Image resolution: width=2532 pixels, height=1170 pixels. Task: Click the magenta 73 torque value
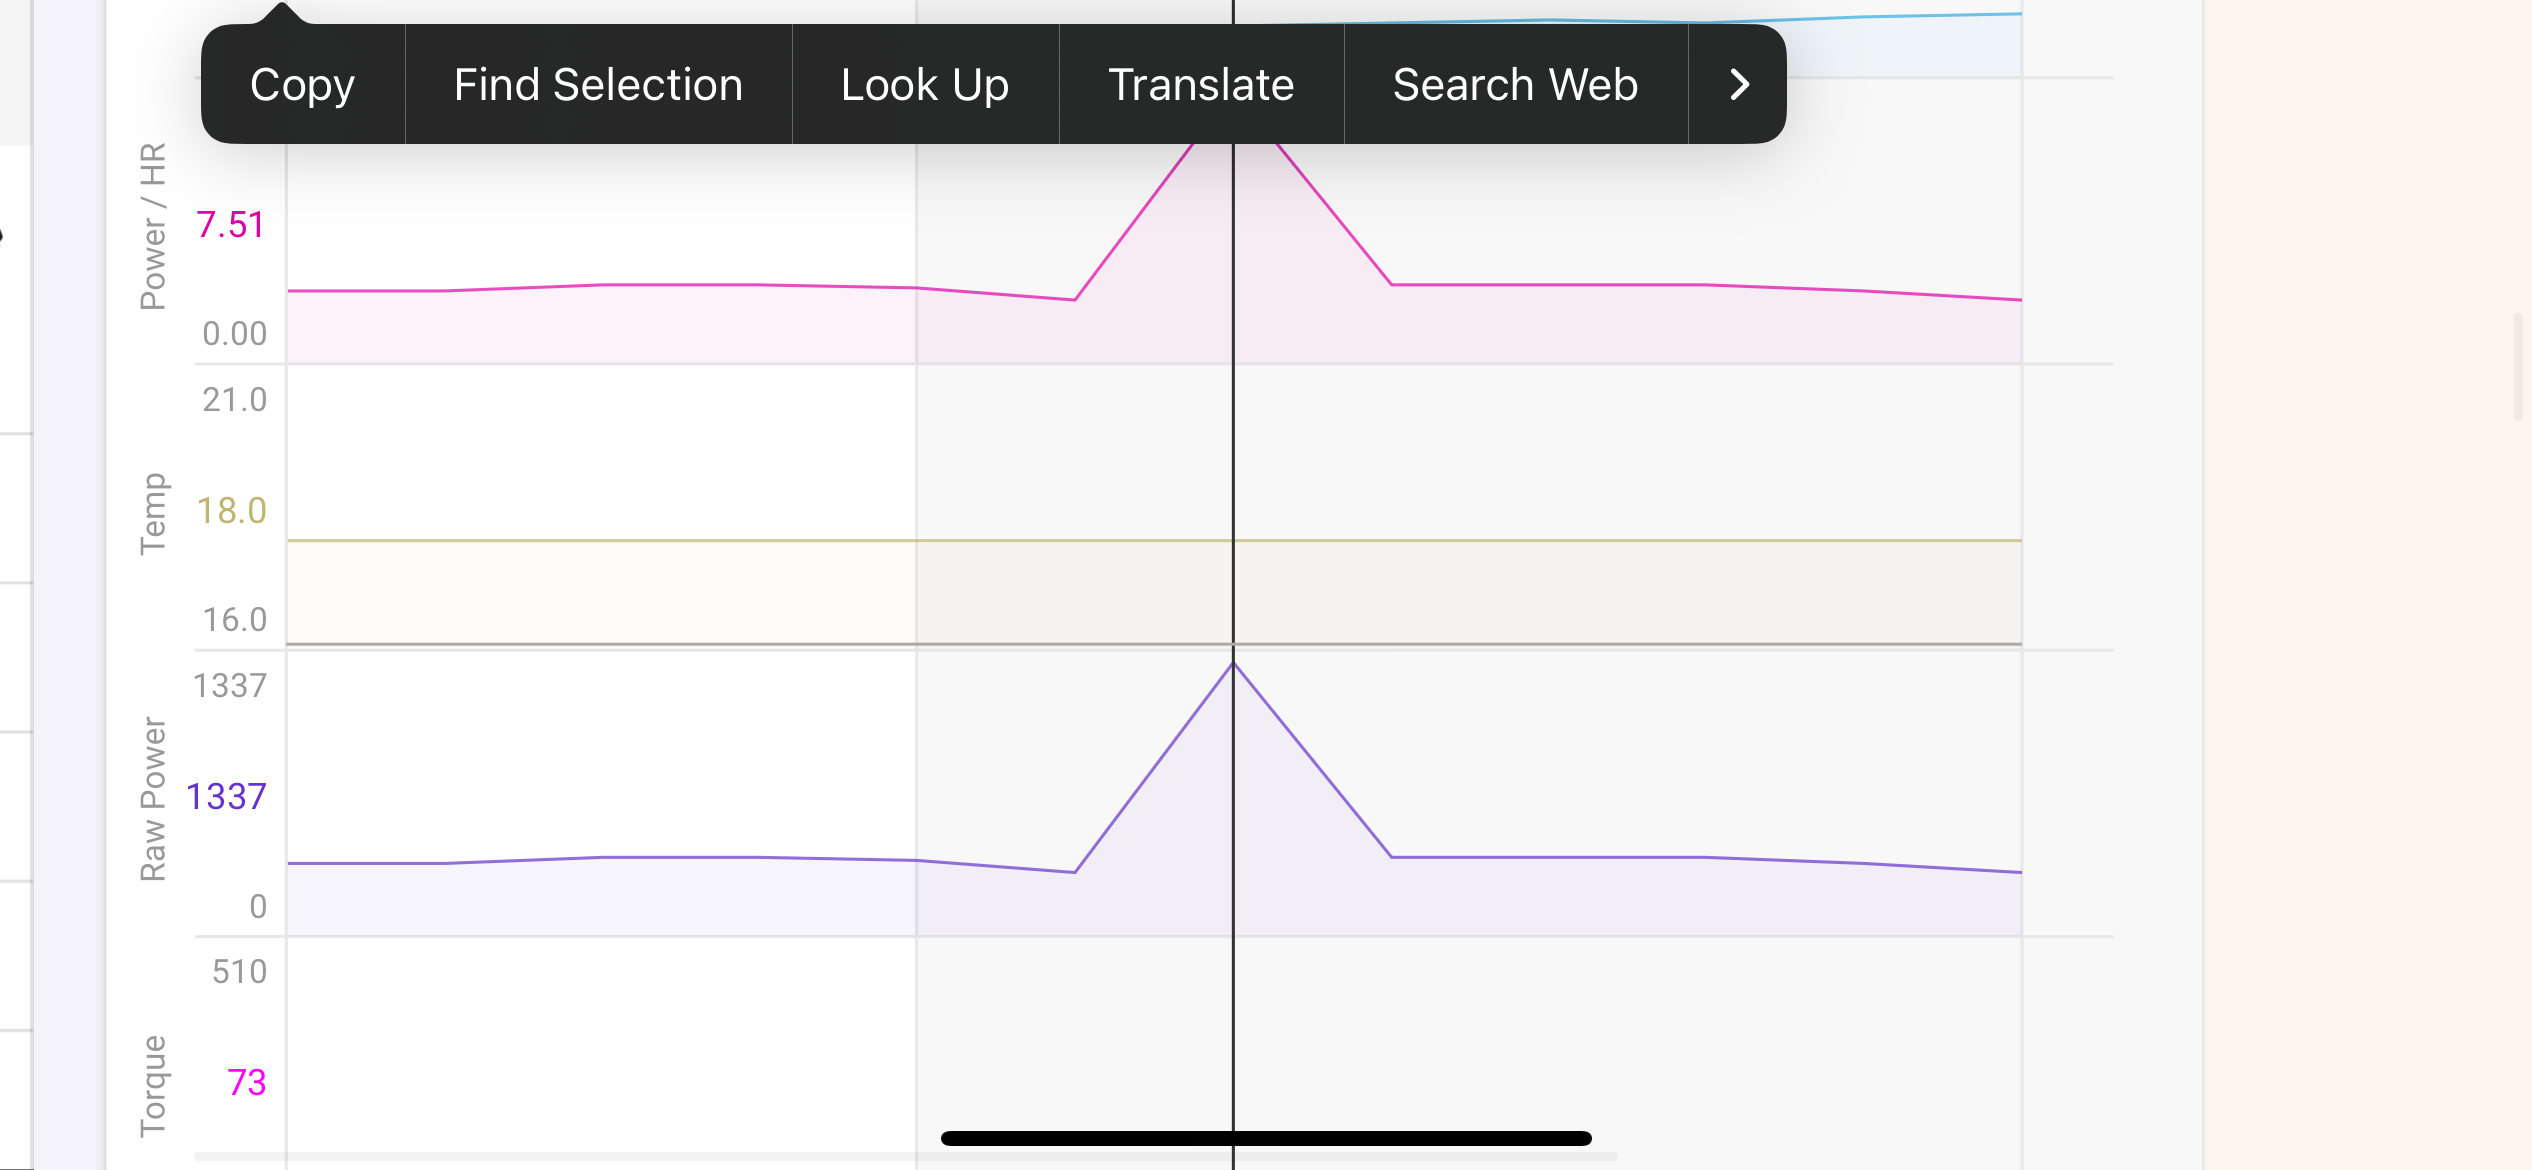(246, 1083)
